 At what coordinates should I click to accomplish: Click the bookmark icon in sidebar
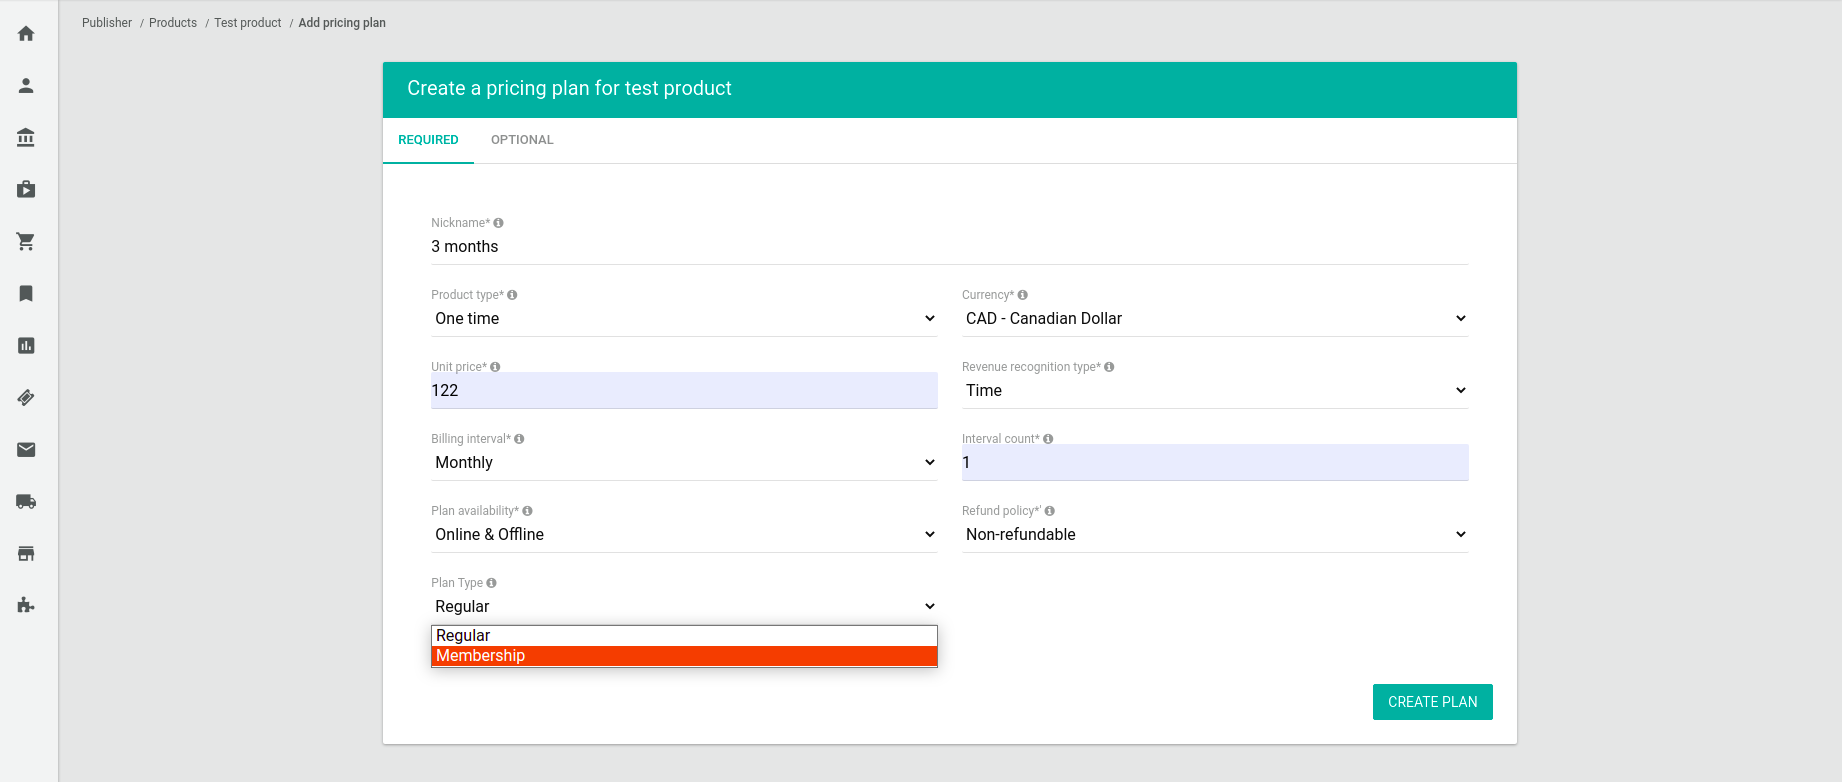(x=26, y=294)
